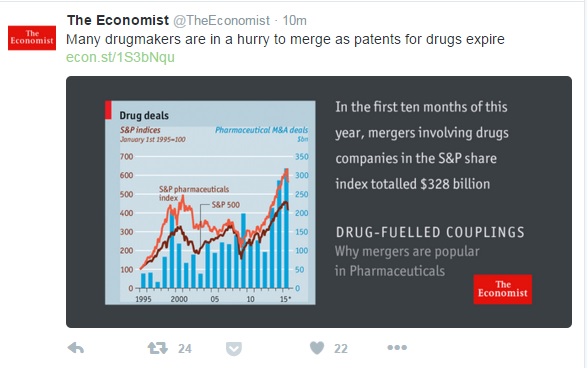
Task: Click the Drug deals chart title
Action: (144, 116)
